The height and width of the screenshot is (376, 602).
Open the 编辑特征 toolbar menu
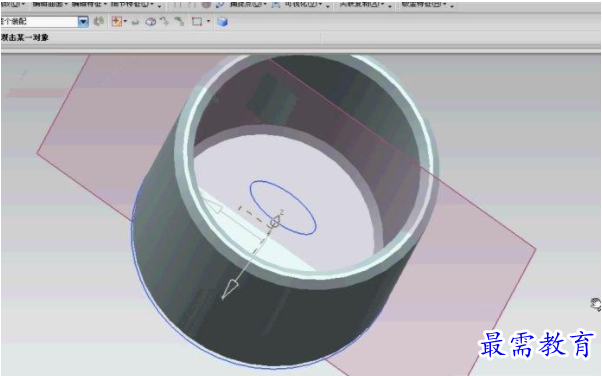point(89,4)
